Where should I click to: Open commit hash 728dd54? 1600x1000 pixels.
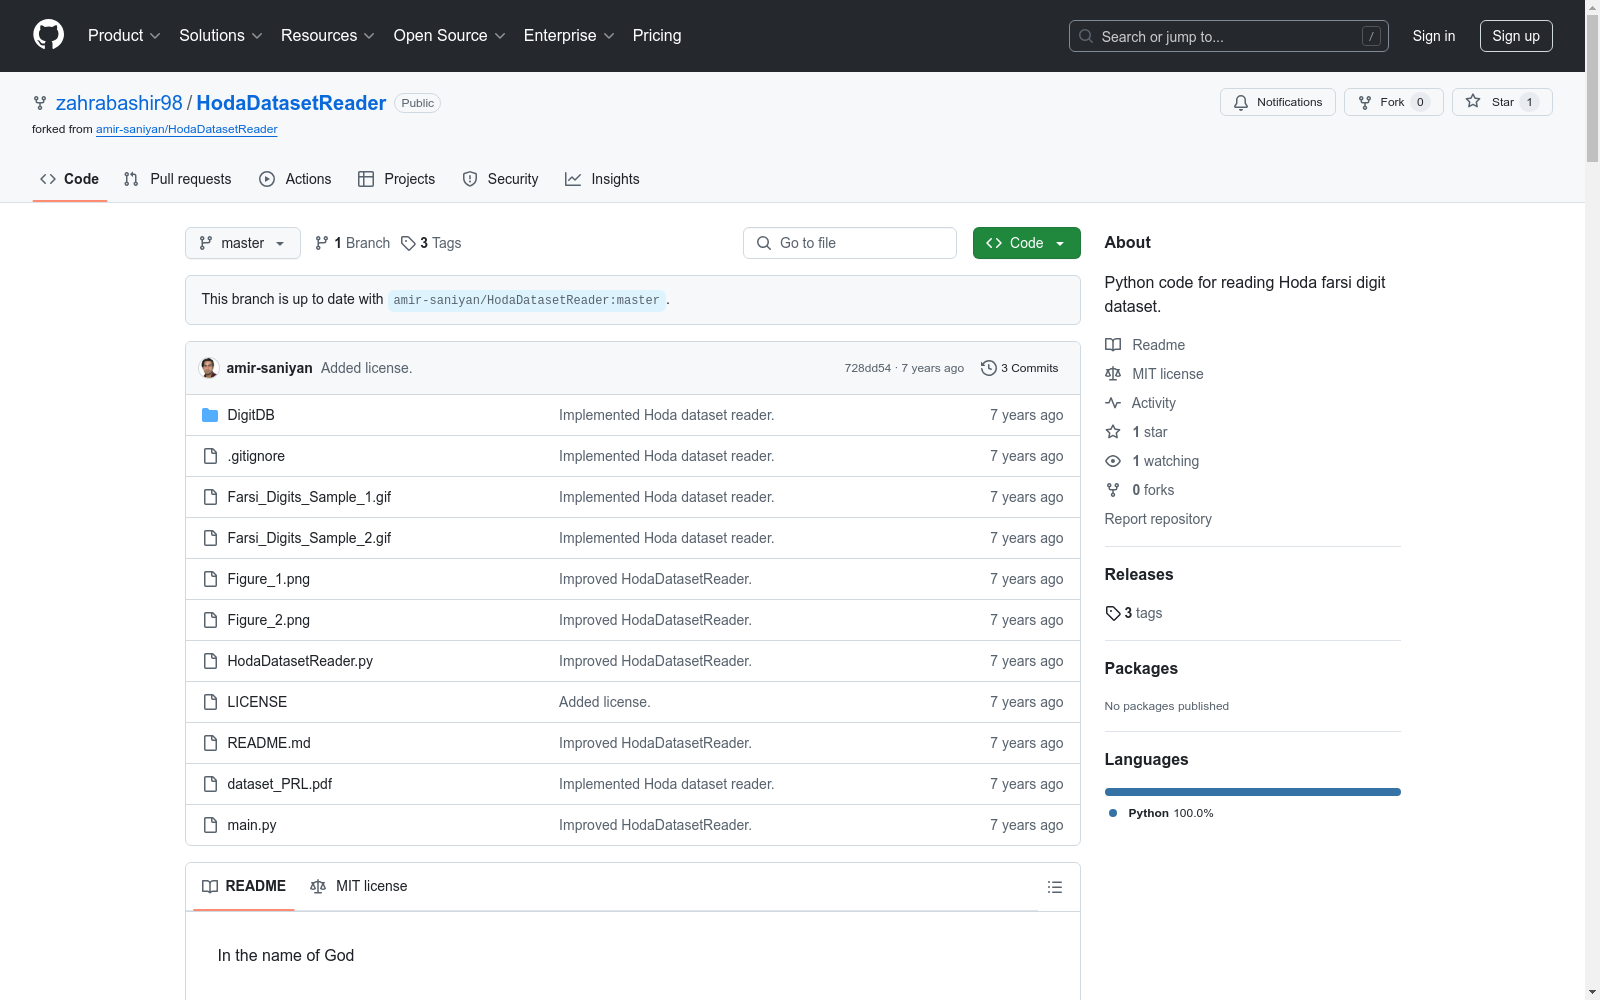(x=867, y=368)
